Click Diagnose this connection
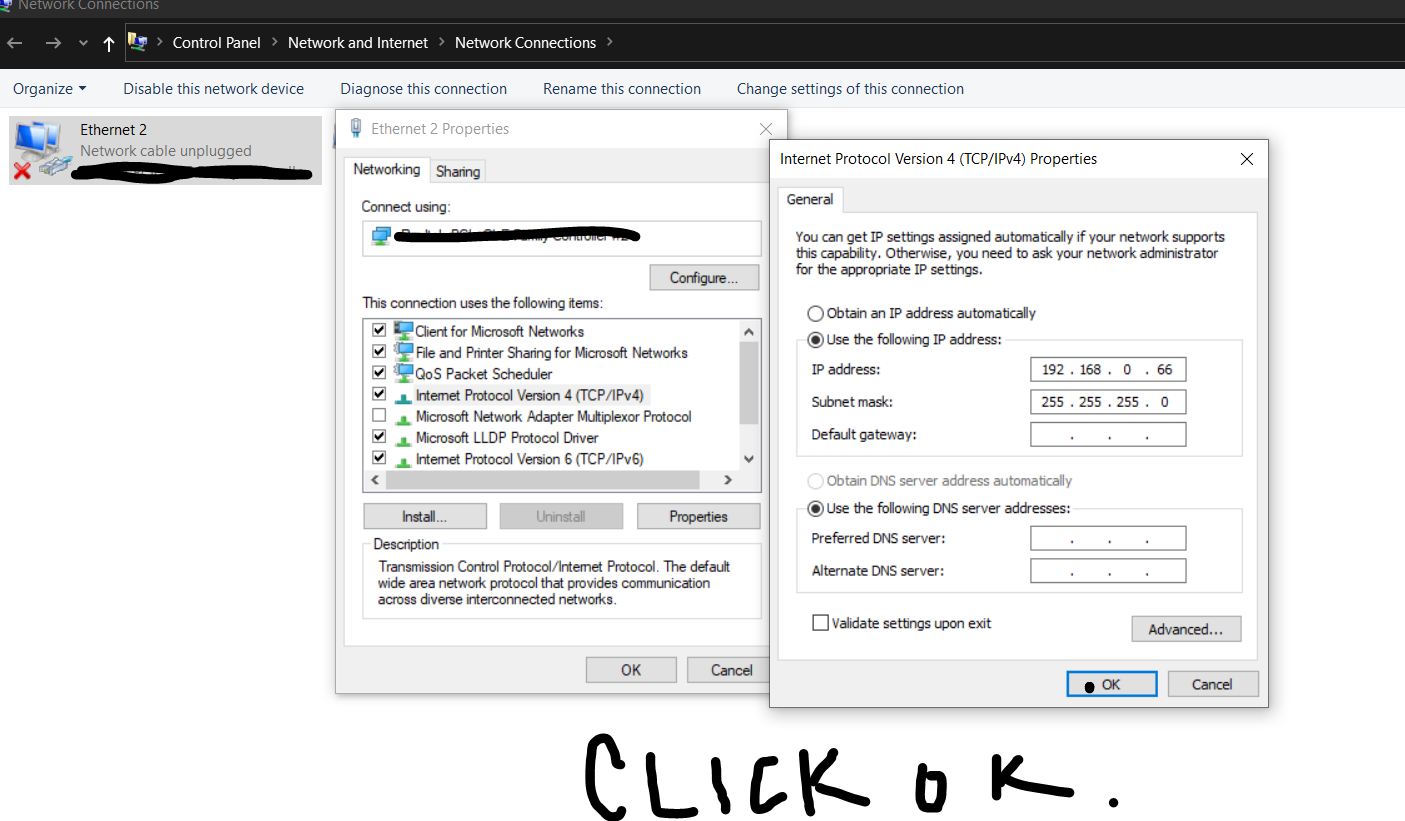This screenshot has height=821, width=1405. tap(424, 89)
